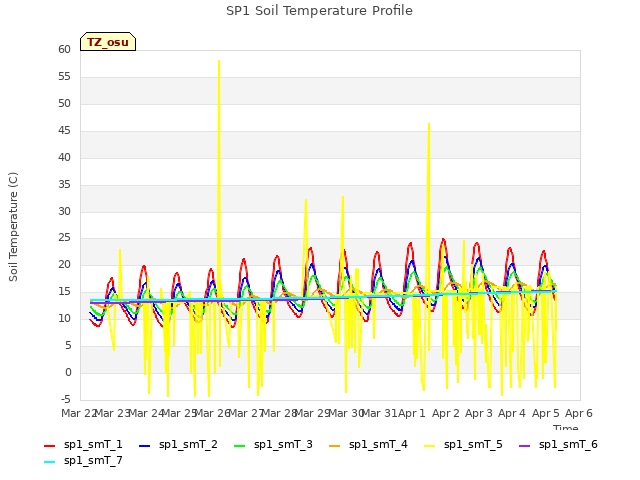Click the y-axis tick label 55

coord(64,76)
